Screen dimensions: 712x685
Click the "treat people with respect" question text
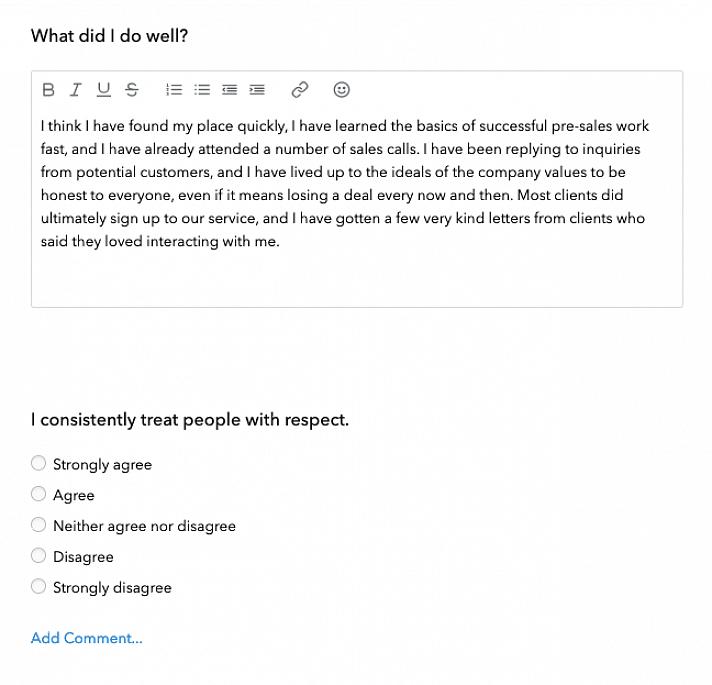coord(190,420)
